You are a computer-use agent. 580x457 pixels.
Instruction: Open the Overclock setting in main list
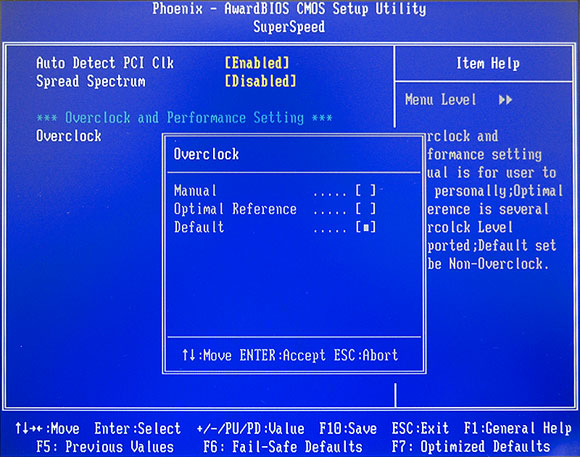tap(69, 136)
